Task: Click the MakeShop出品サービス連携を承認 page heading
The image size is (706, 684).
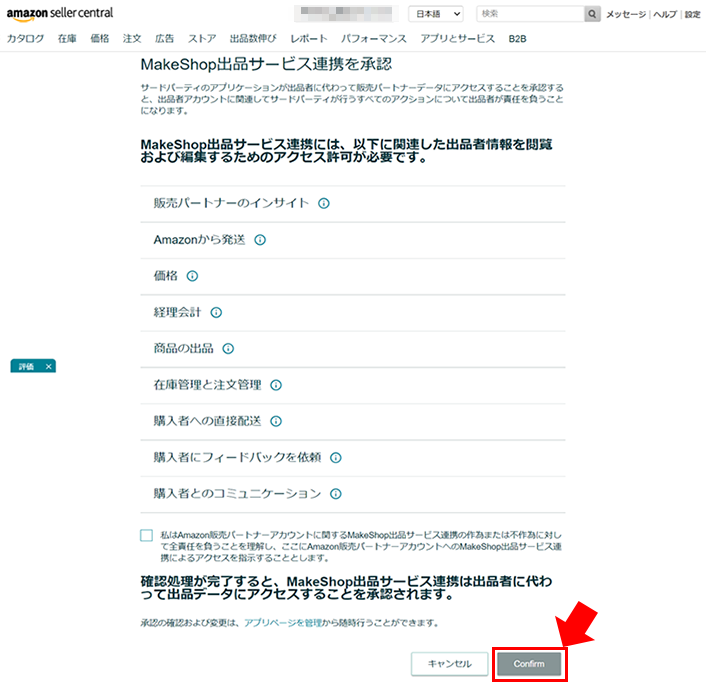Action: (267, 64)
